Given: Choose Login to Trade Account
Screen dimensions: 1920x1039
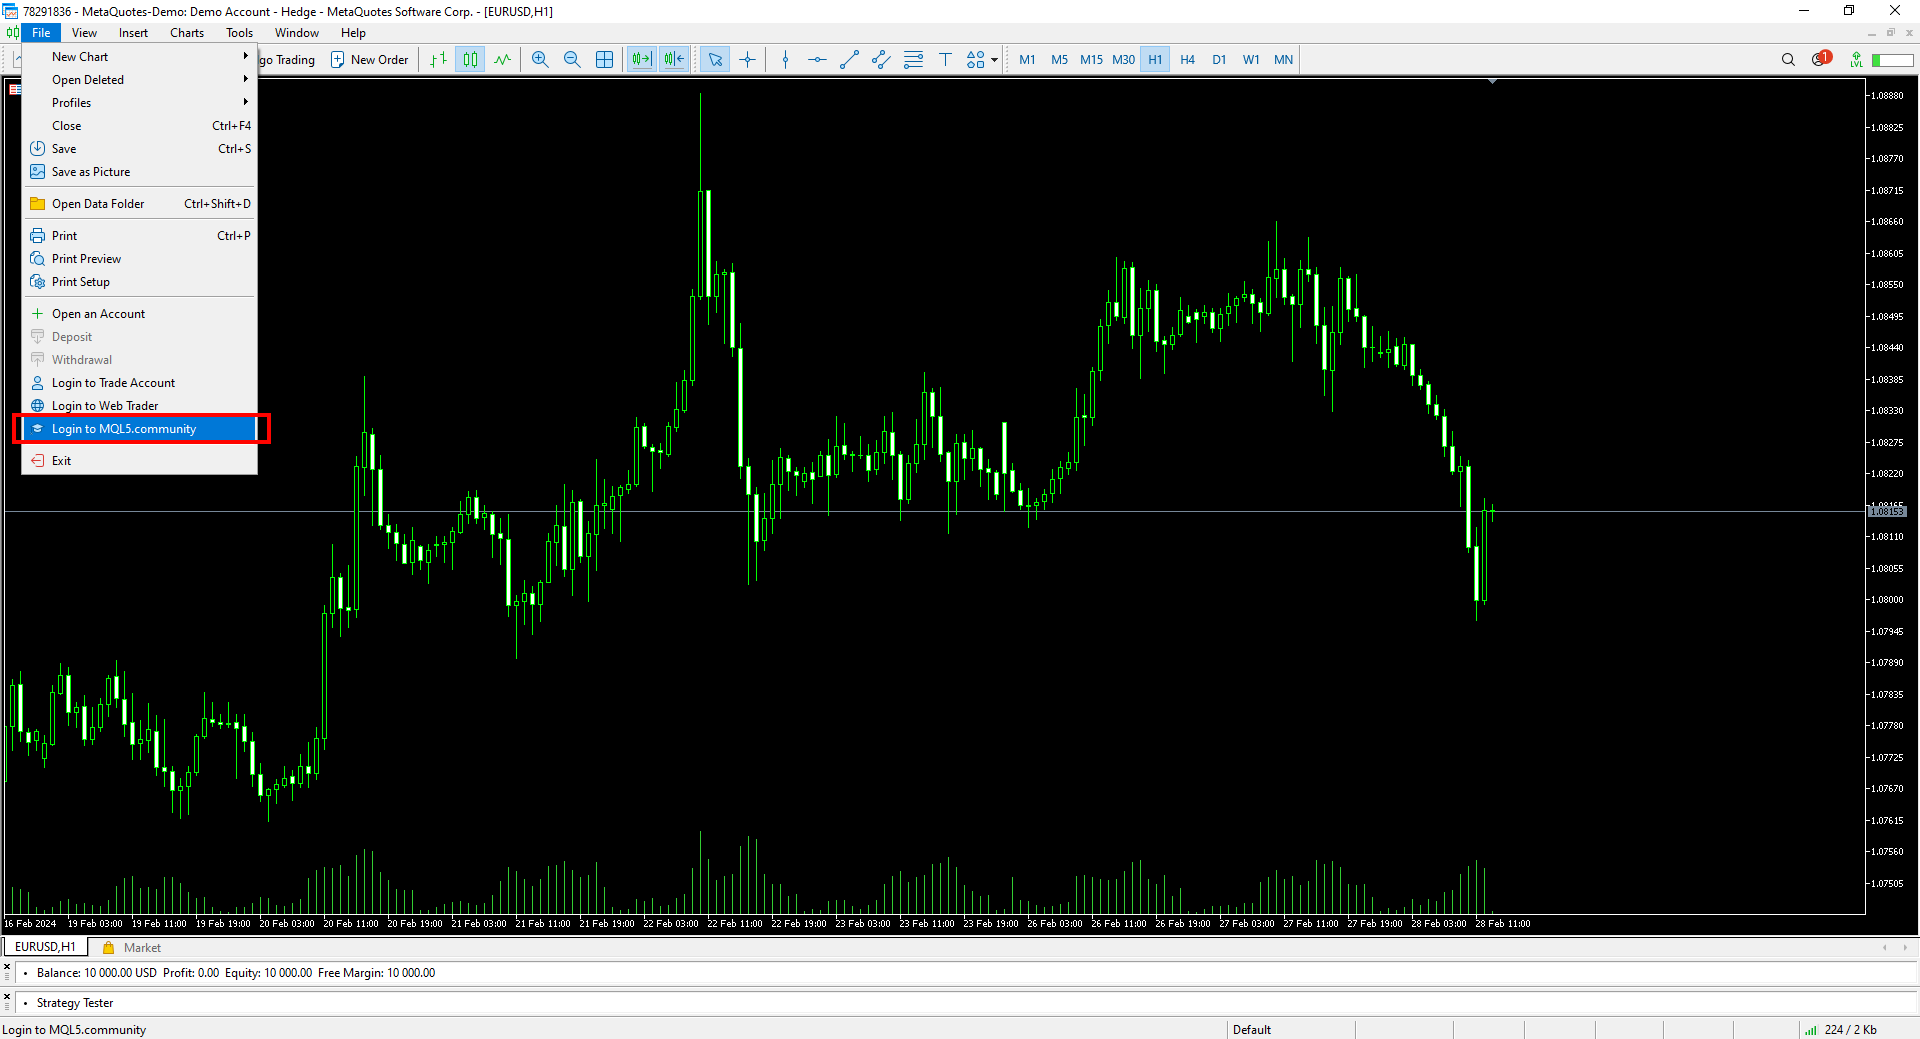Looking at the screenshot, I should coord(140,383).
